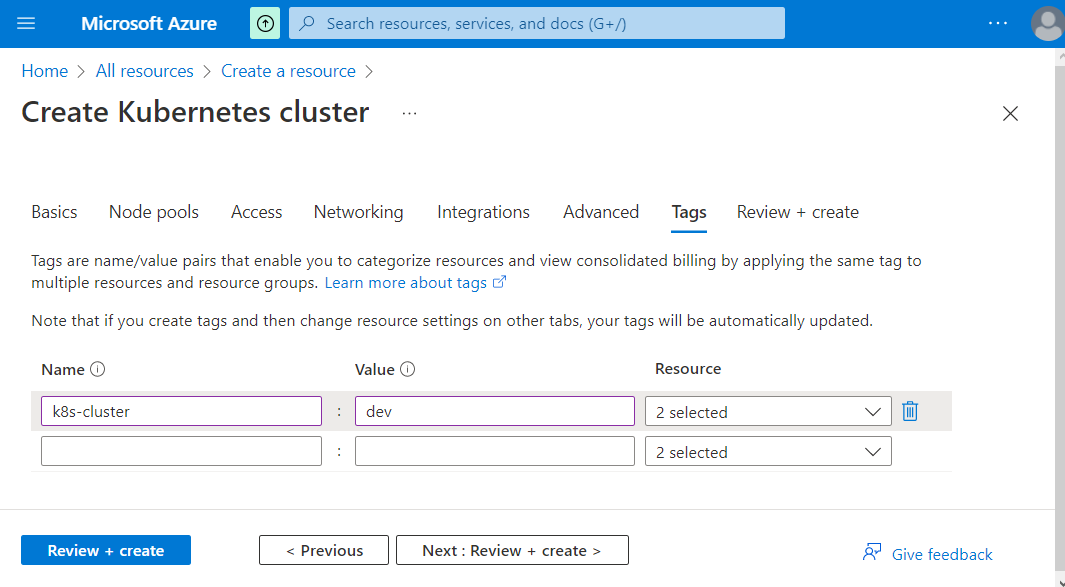1065x587 pixels.
Task: Switch to the Review + create tab
Action: point(797,212)
